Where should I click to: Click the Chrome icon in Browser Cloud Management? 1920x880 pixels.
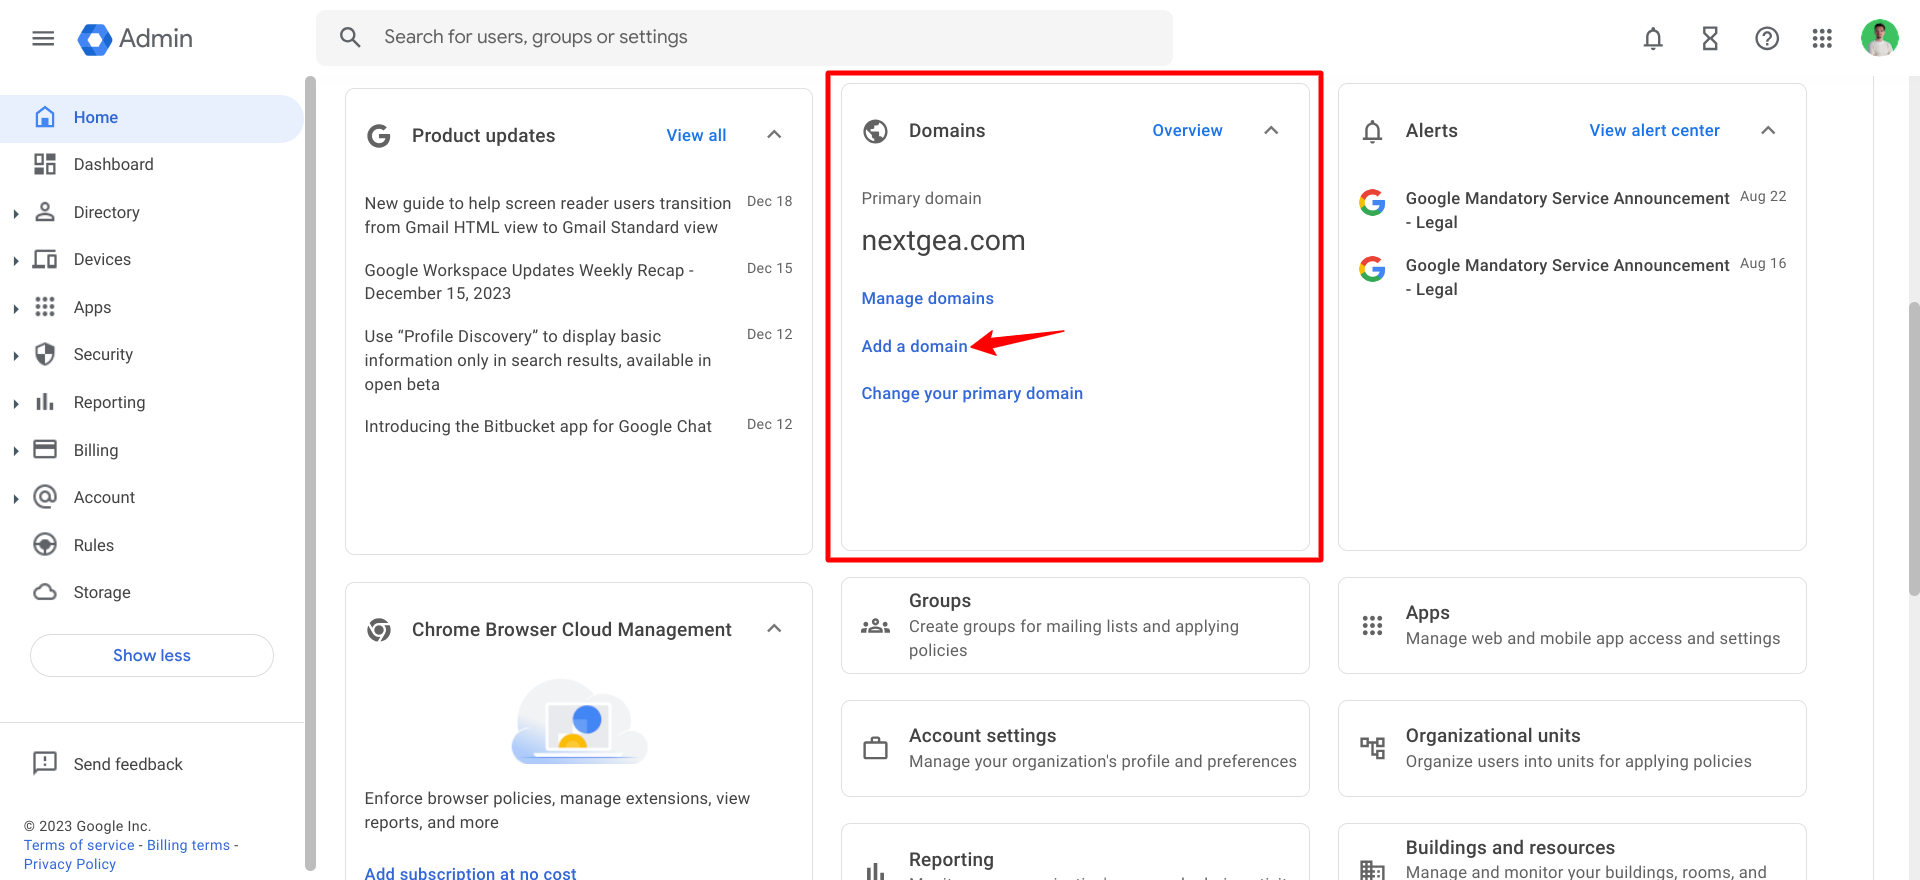(379, 629)
